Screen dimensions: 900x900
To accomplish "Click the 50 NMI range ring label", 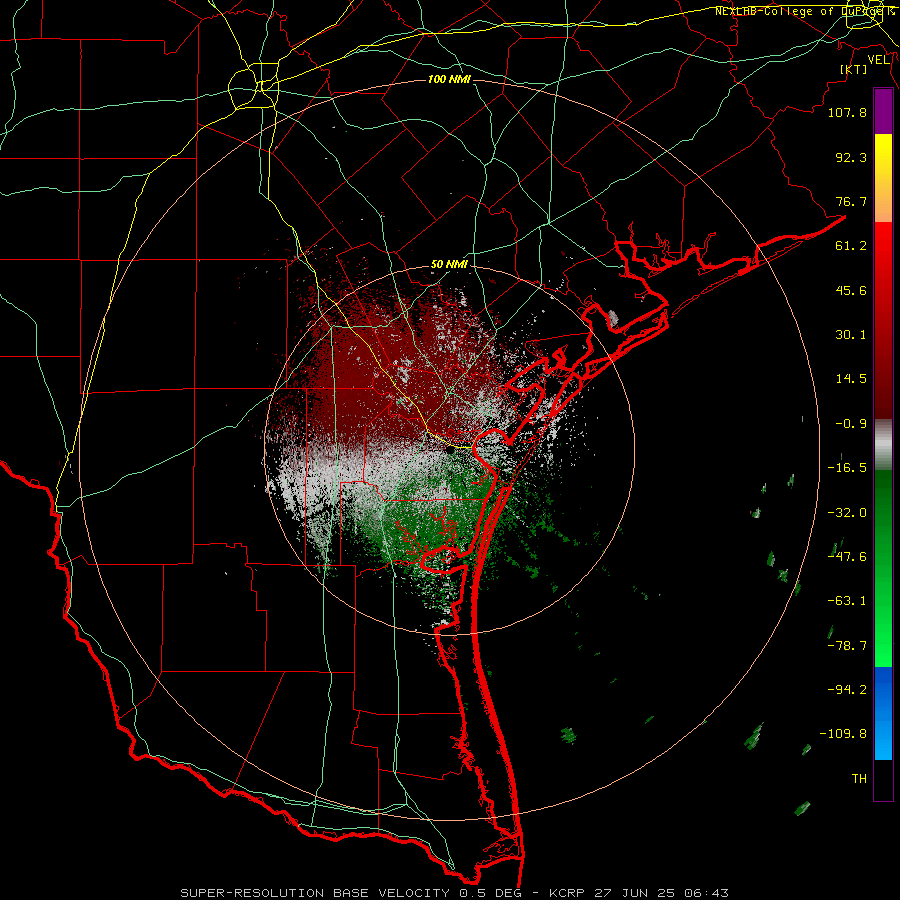I will pyautogui.click(x=449, y=265).
